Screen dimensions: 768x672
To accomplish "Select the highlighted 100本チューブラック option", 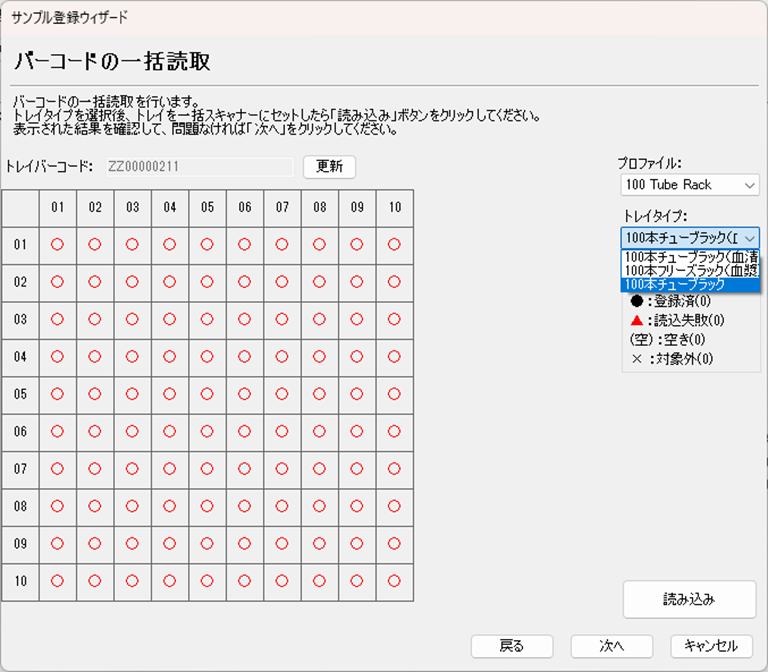I will click(x=688, y=284).
